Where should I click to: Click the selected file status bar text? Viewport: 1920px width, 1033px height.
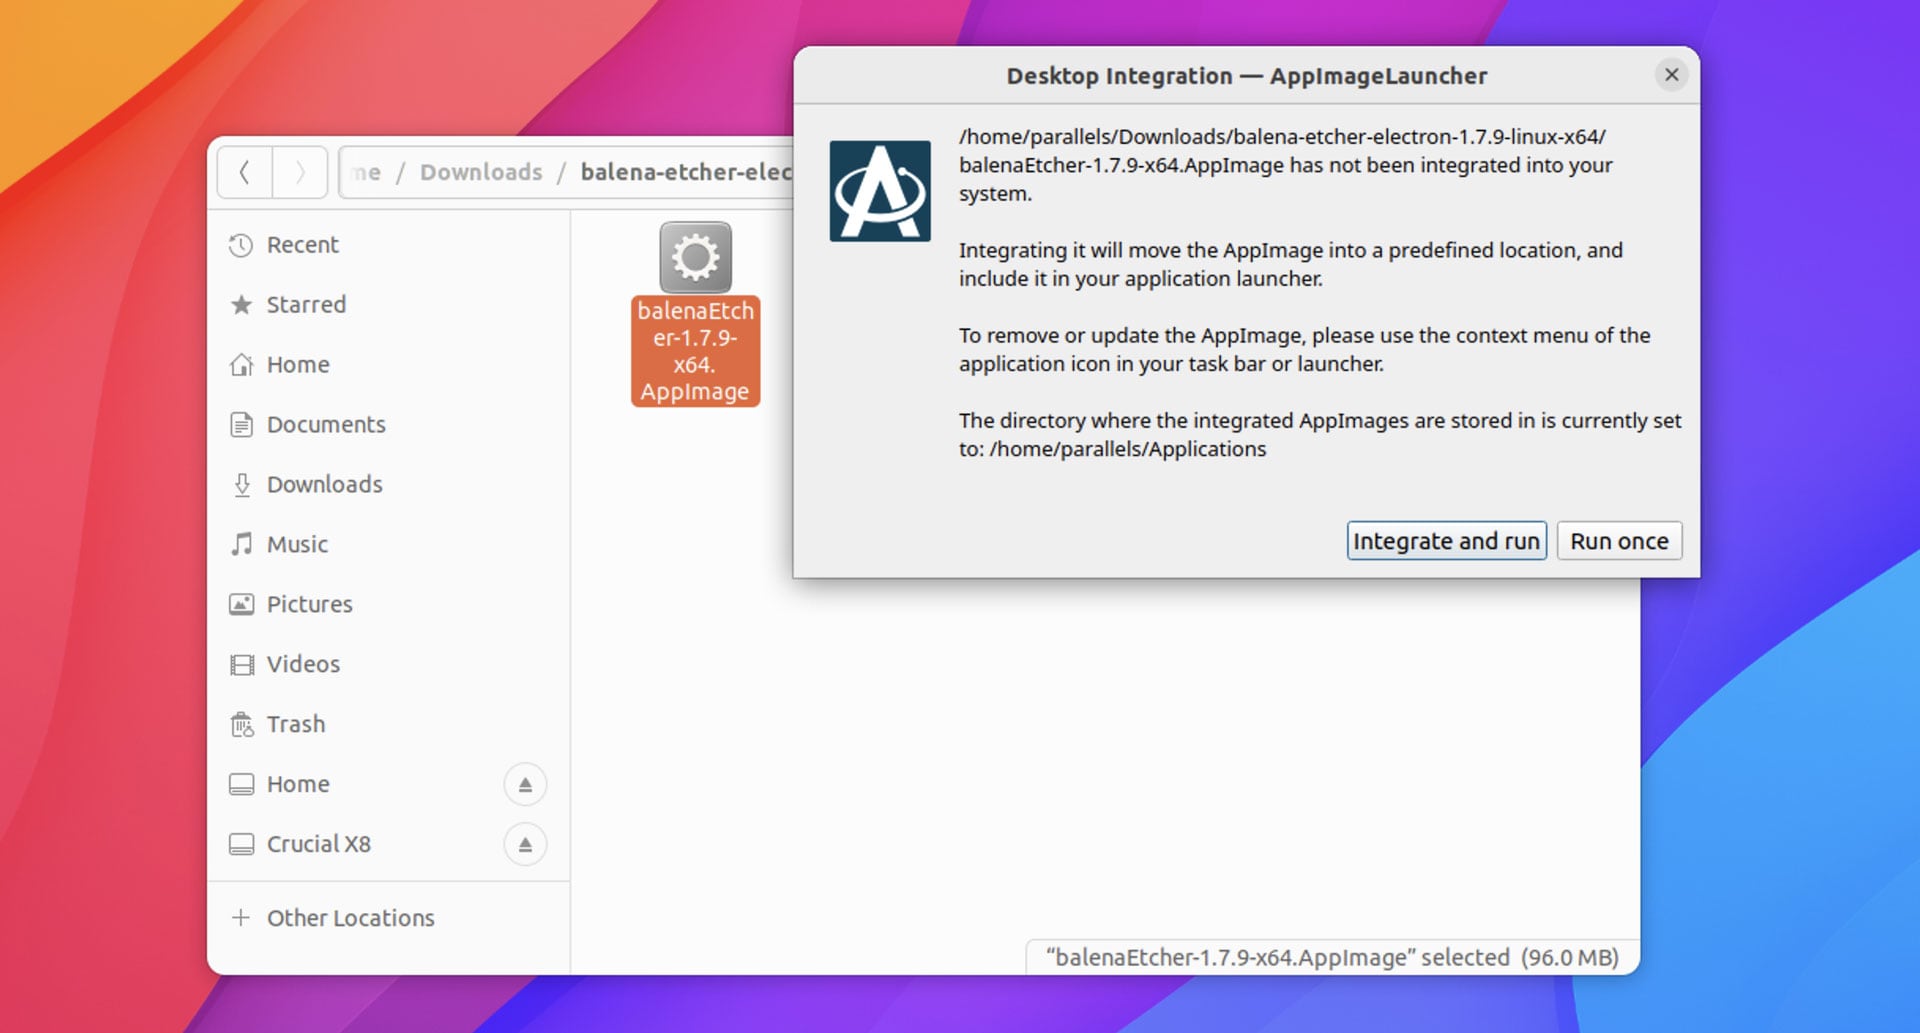coord(1332,957)
